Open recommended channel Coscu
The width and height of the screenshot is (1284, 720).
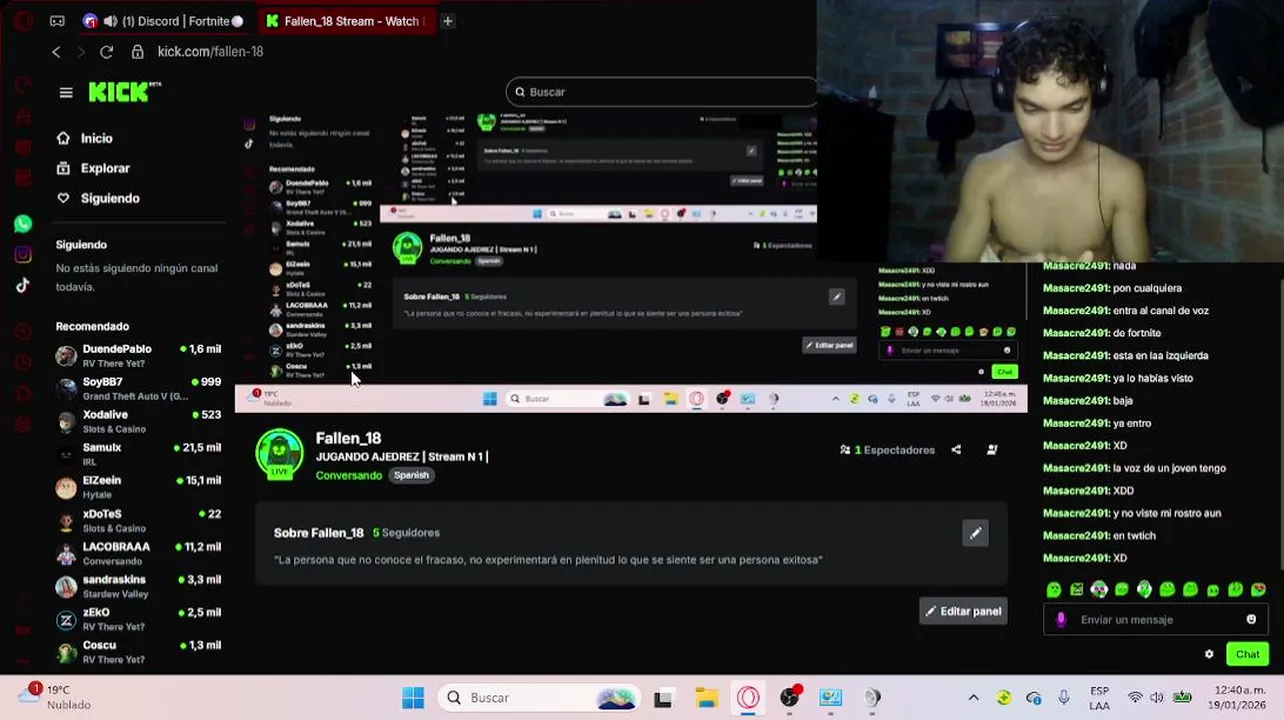[x=139, y=653]
